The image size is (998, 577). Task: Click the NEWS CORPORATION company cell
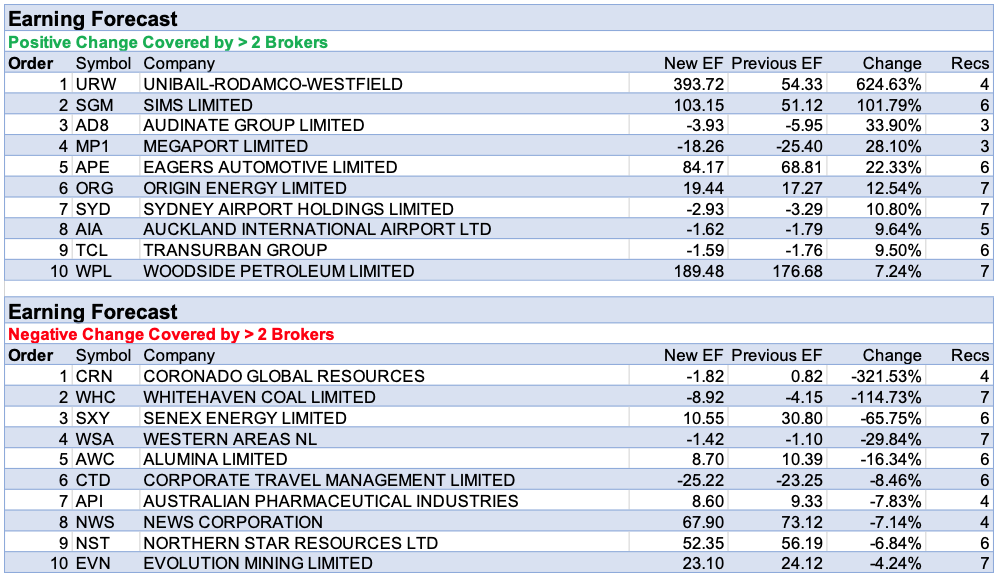[x=233, y=522]
